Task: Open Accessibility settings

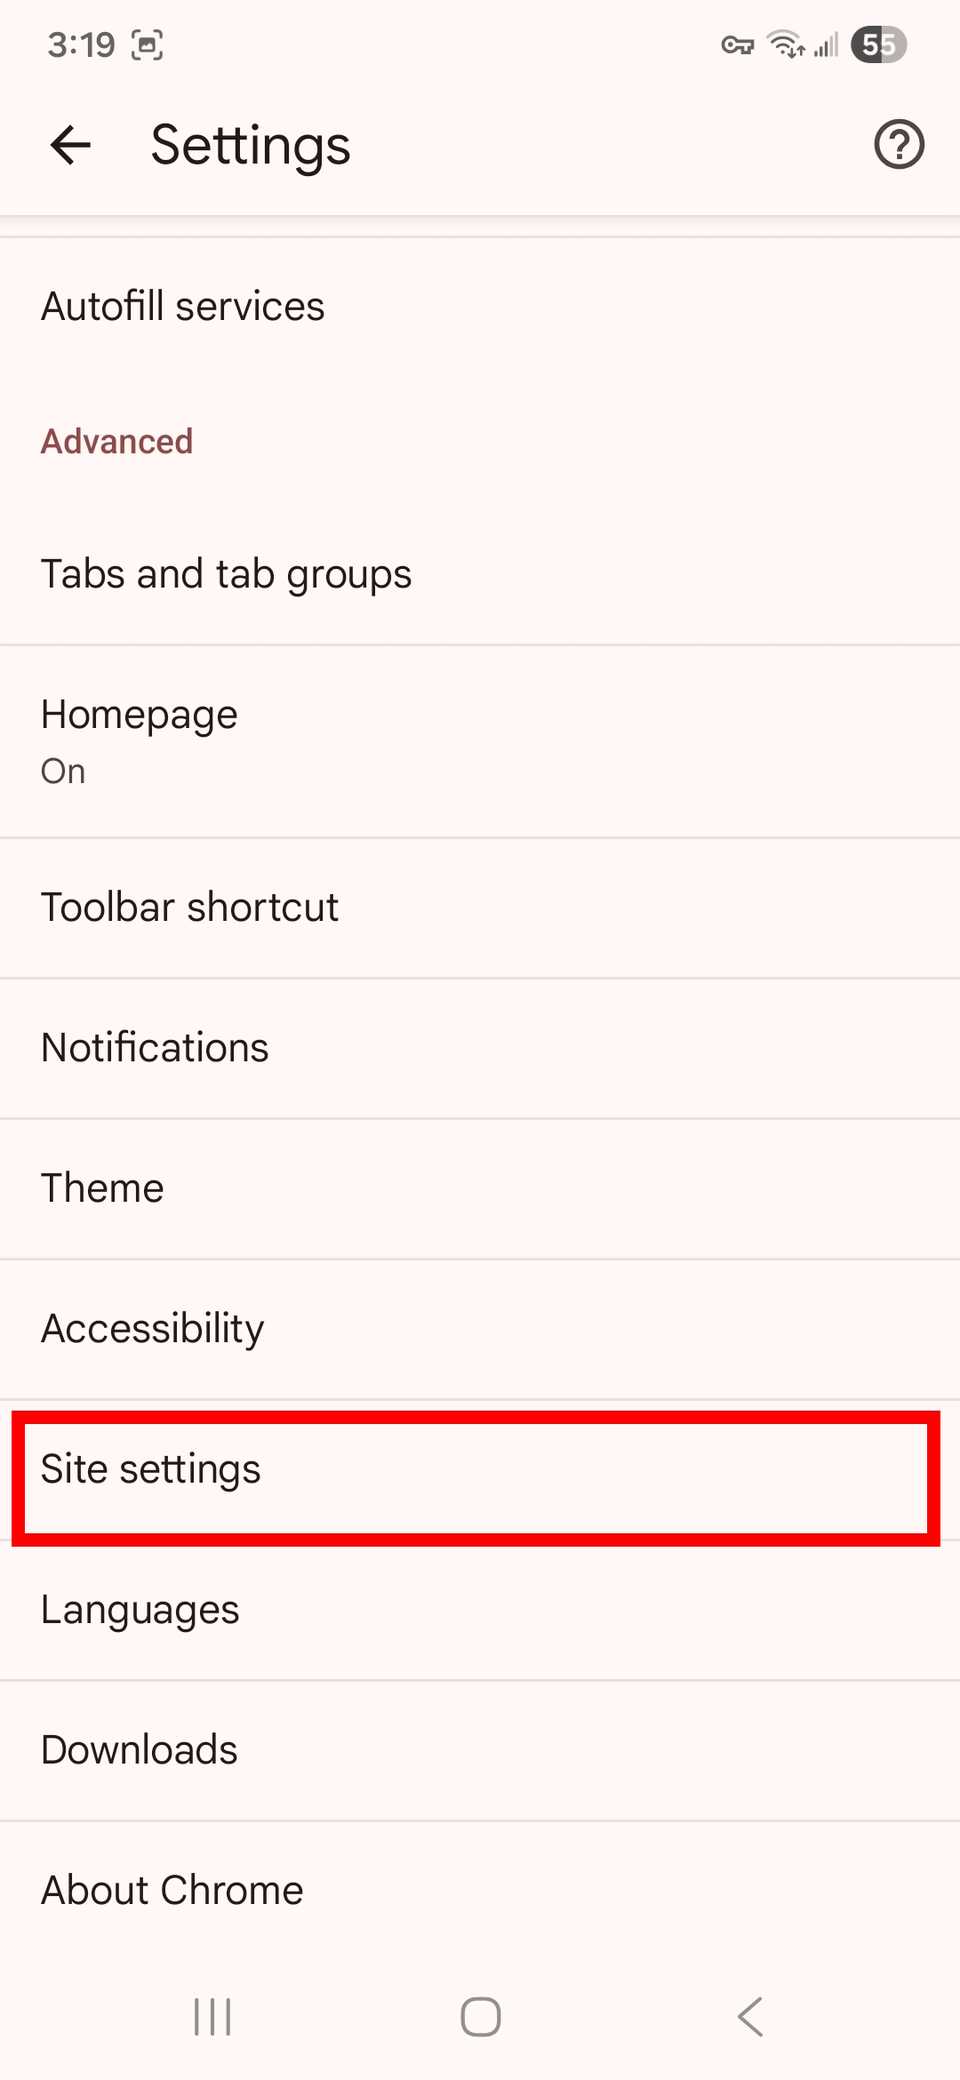Action: point(152,1328)
